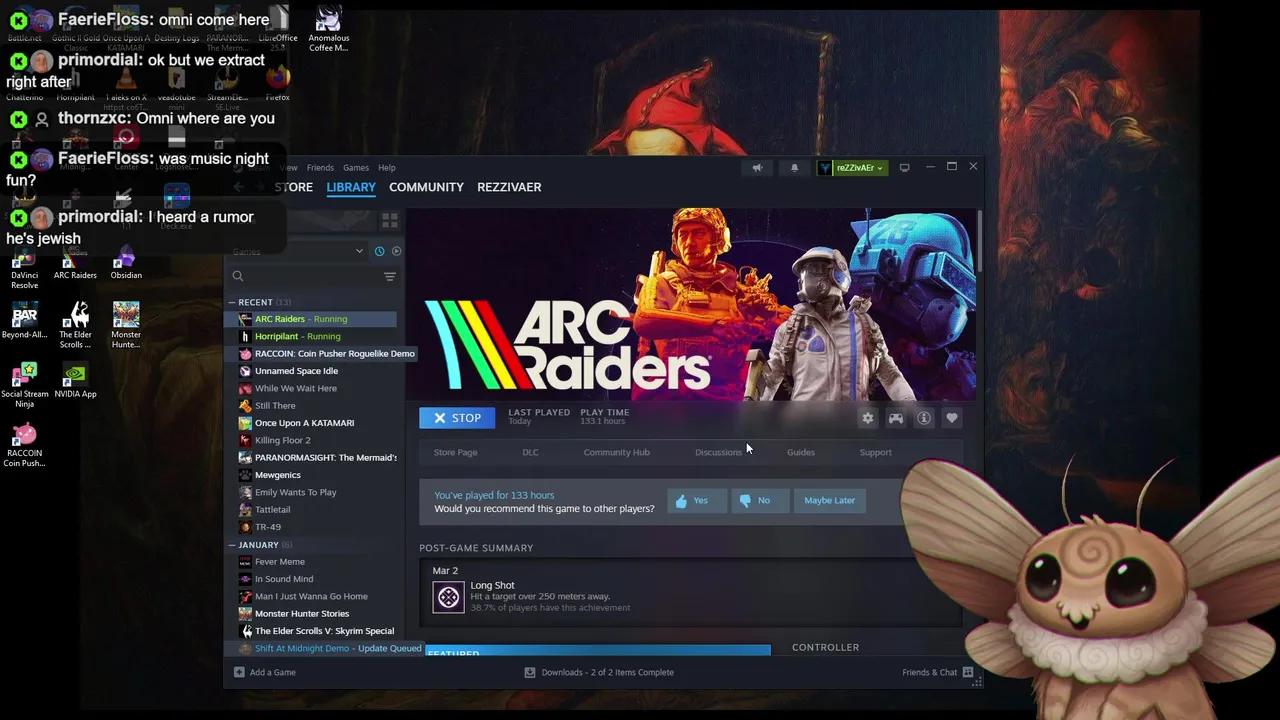The width and height of the screenshot is (1280, 720).
Task: Select Unnamed Space Idle game
Action: 311,371
